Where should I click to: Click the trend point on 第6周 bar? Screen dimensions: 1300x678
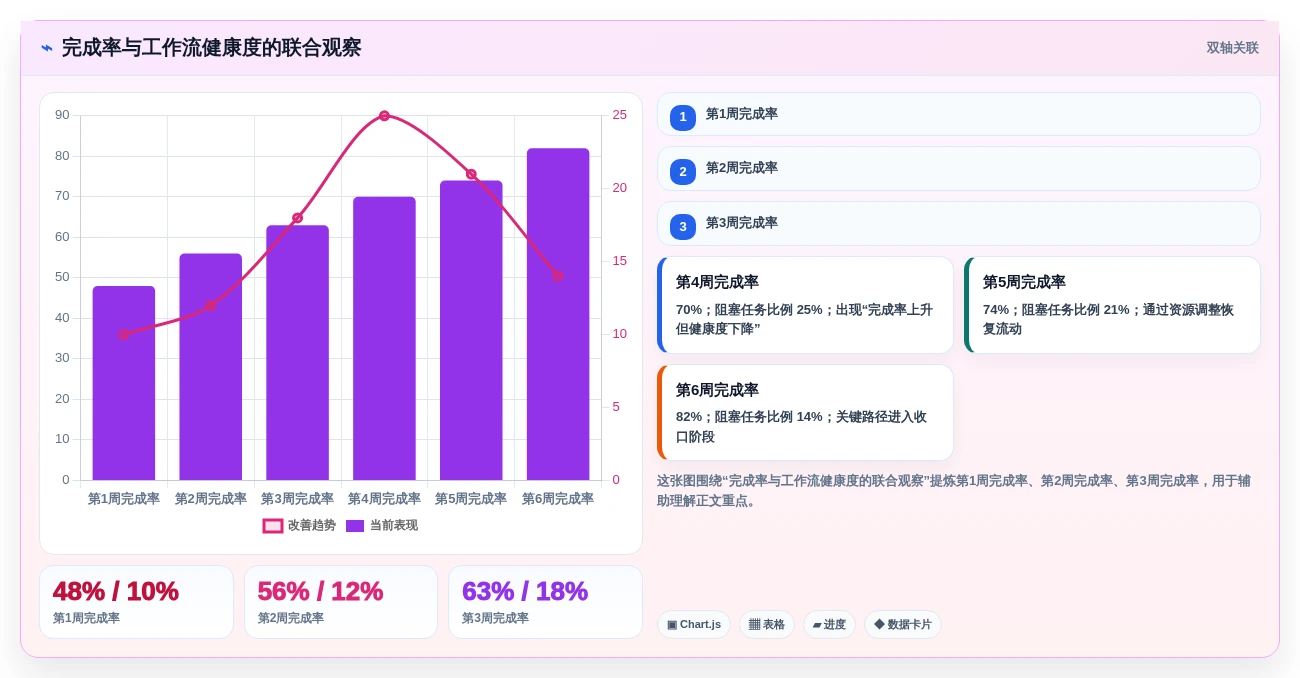[x=558, y=276]
